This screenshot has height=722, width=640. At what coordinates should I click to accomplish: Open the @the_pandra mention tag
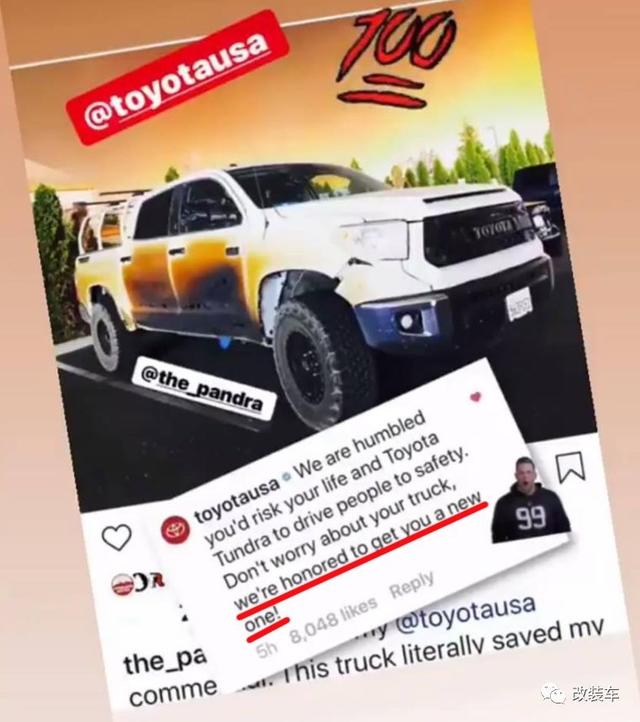(x=203, y=388)
